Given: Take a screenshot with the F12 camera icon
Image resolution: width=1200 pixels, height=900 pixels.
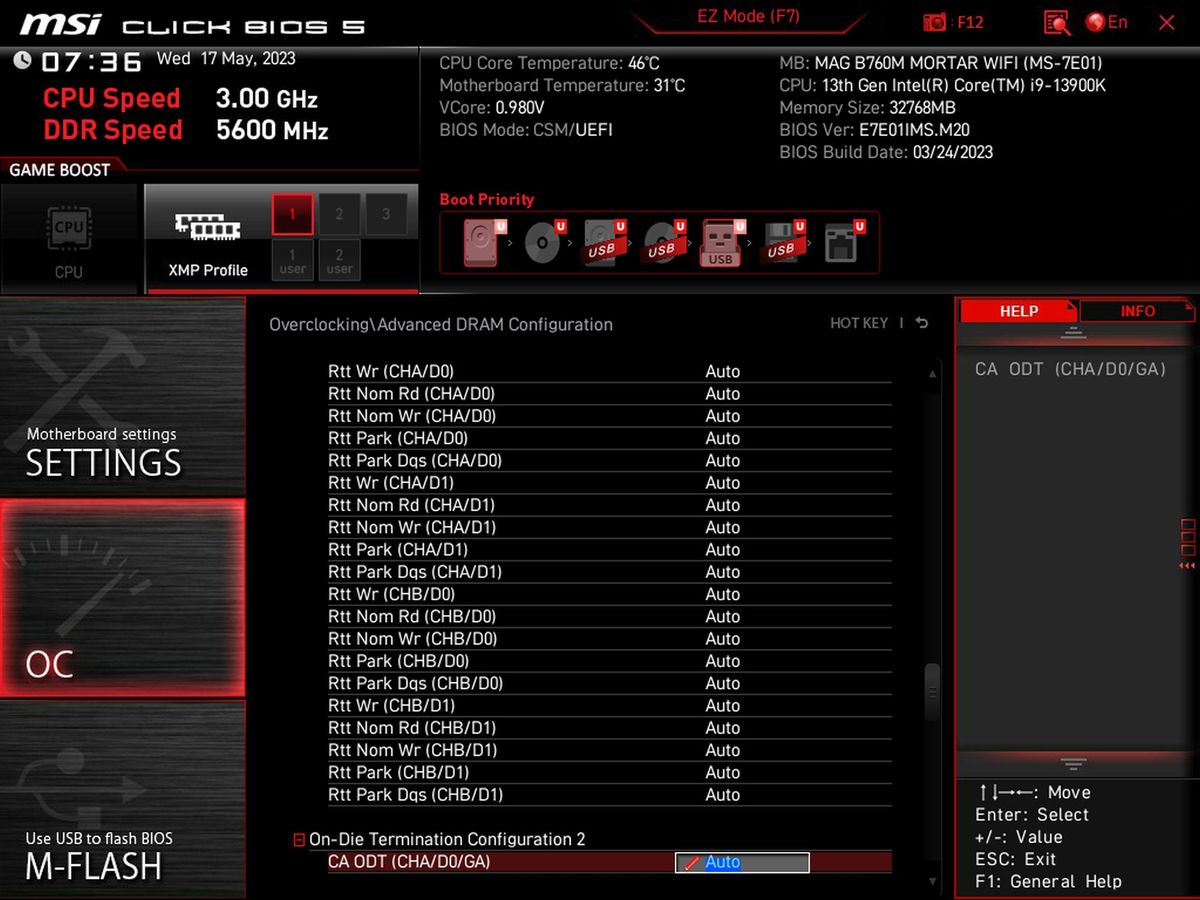Looking at the screenshot, I should [935, 22].
